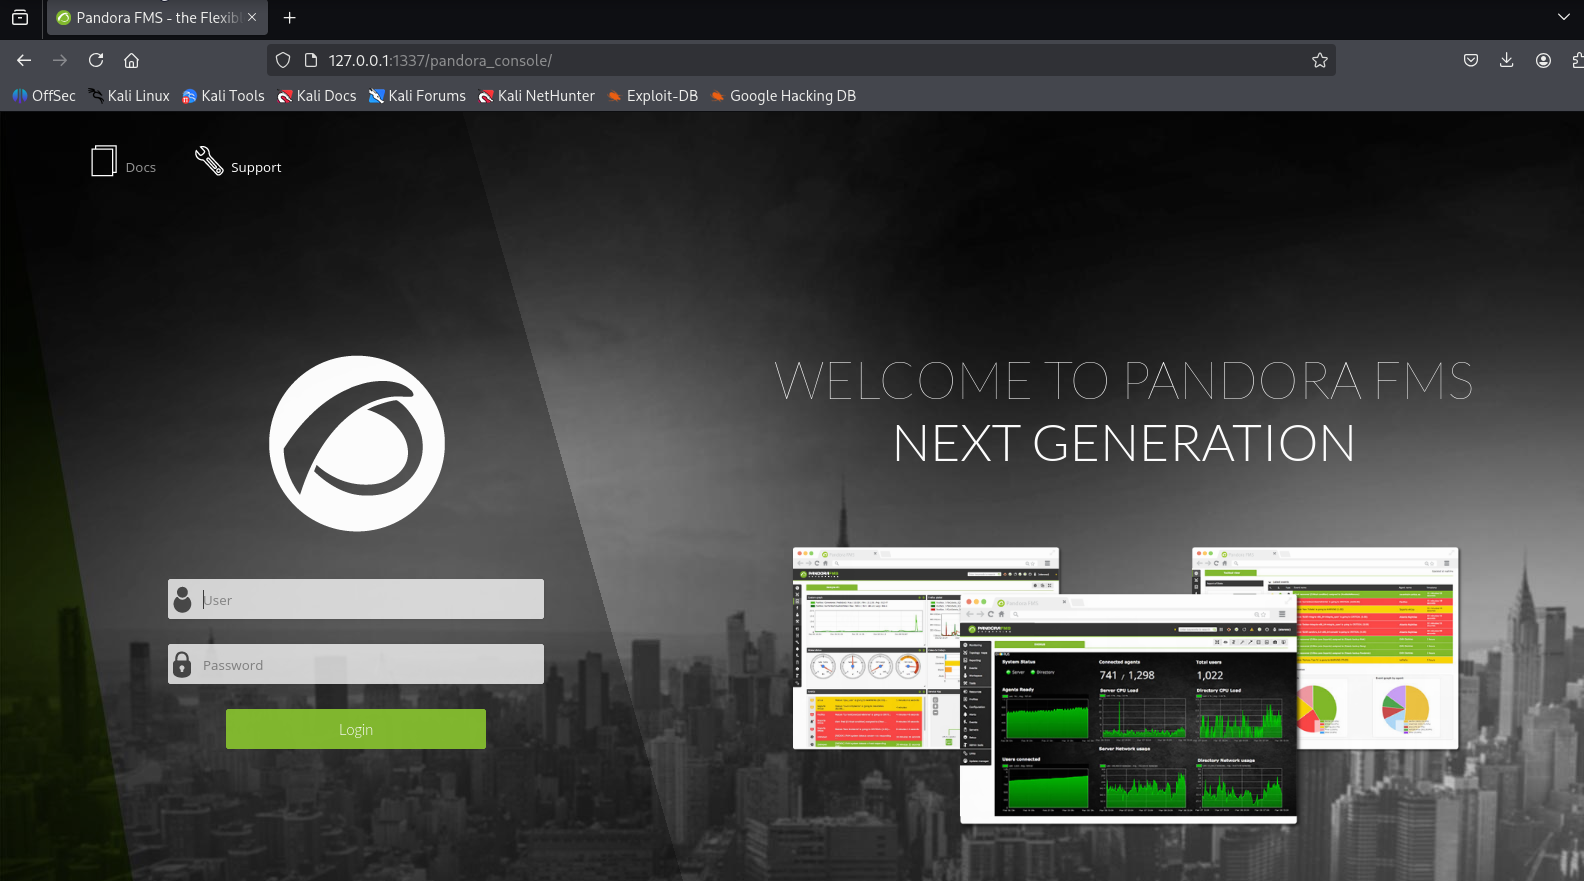Screen dimensions: 1584x881
Task: Click the Docs document icon
Action: (104, 161)
